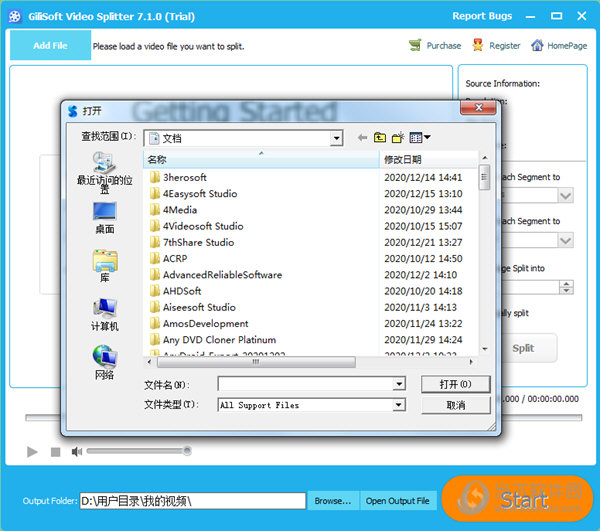The height and width of the screenshot is (531, 600).
Task: Click the Add File button
Action: [x=50, y=46]
